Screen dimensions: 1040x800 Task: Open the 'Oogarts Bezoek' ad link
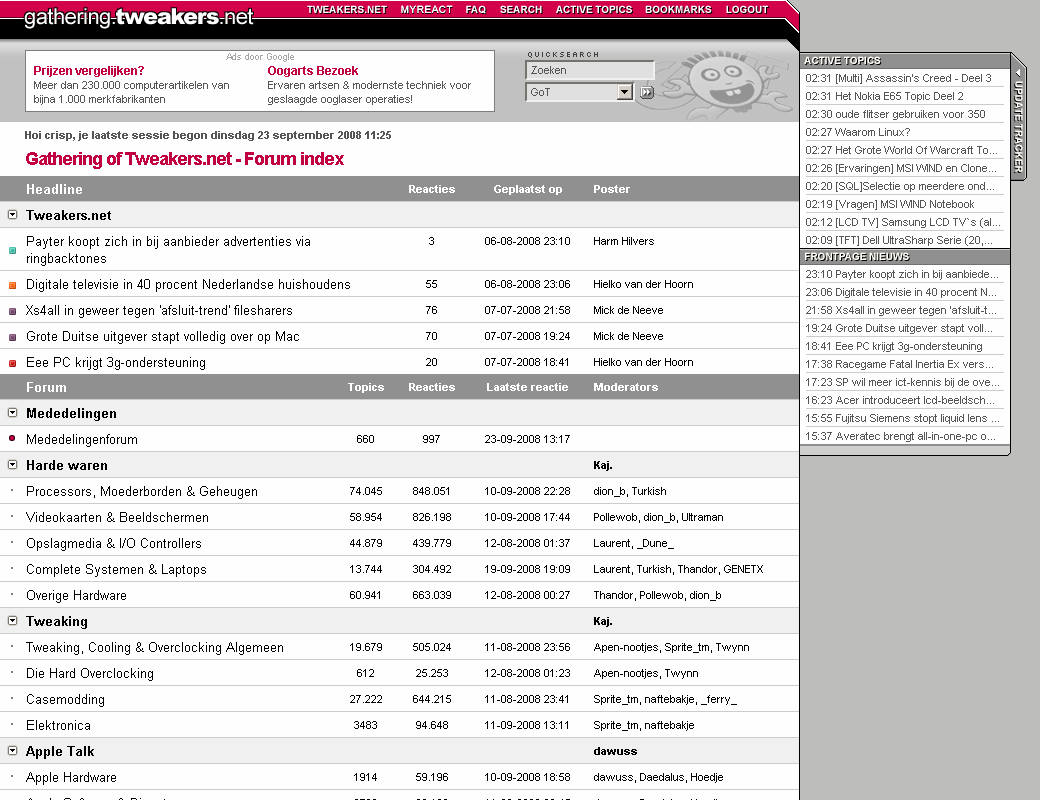(x=312, y=71)
